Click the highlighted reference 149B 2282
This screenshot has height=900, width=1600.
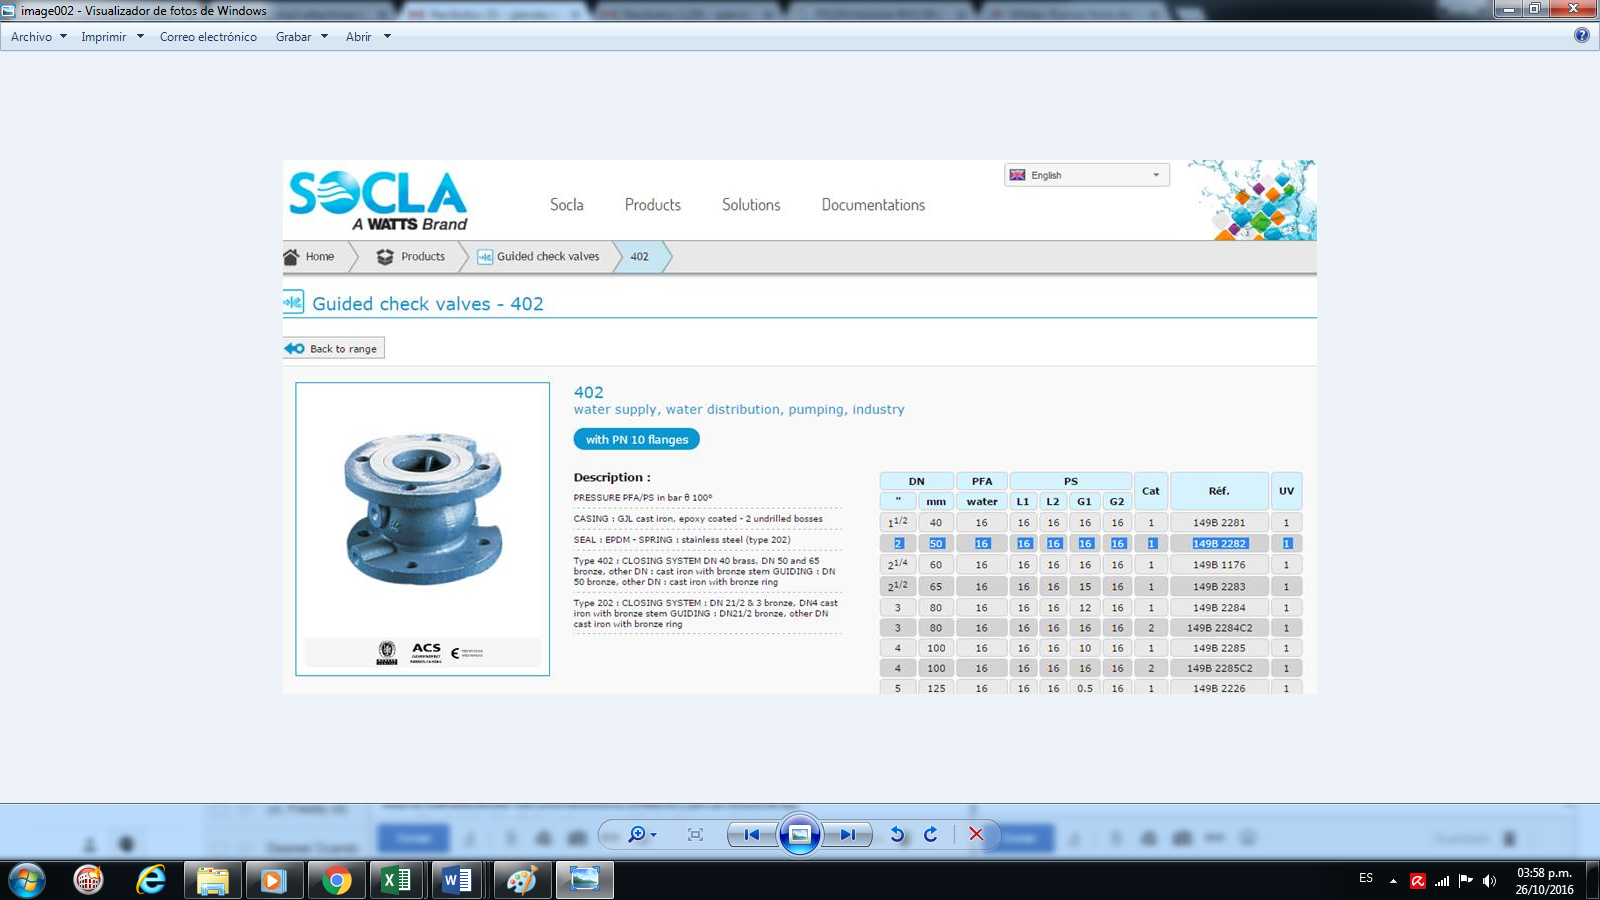tap(1220, 544)
